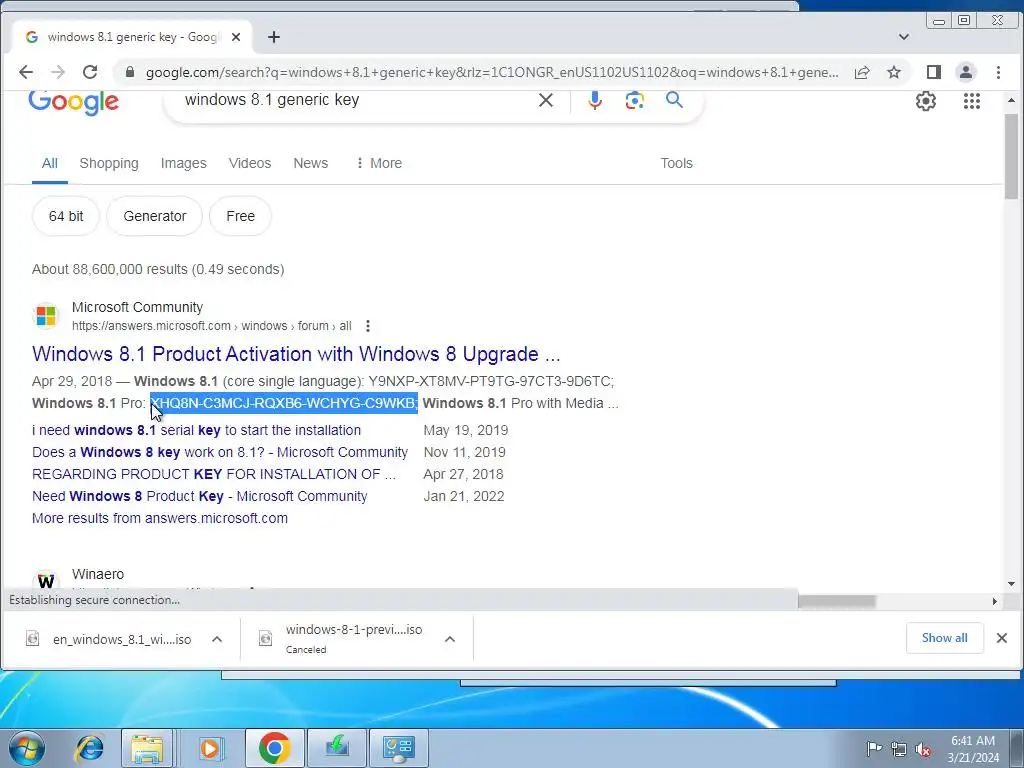The image size is (1024, 768).
Task: Close the downloads bar
Action: click(x=1002, y=638)
